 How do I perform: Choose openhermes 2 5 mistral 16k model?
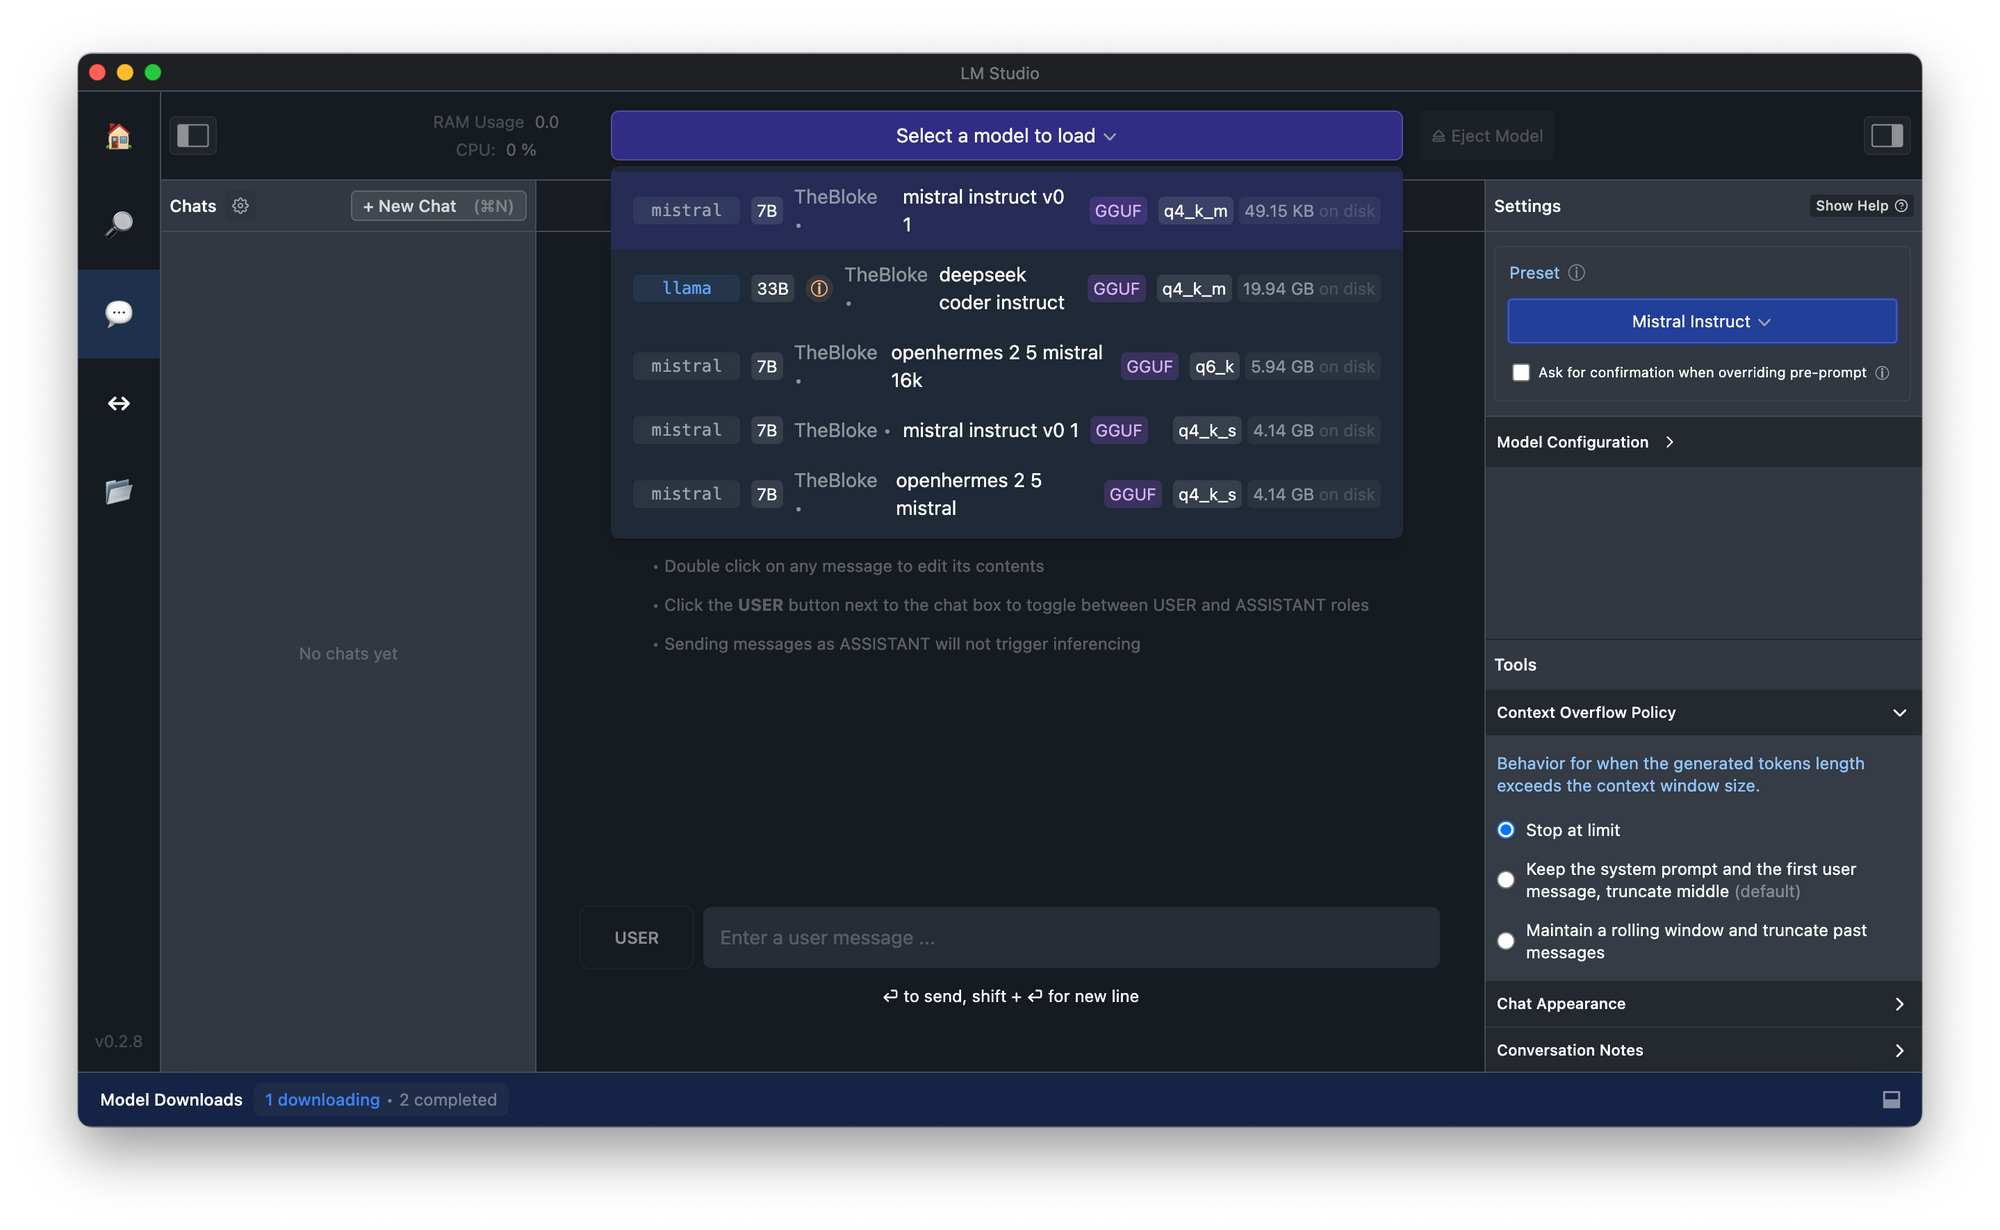[x=1006, y=367]
